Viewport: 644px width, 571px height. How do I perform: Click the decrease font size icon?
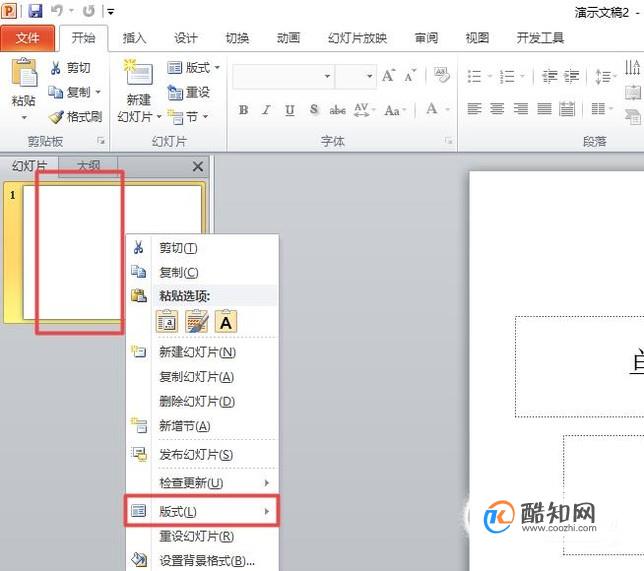tap(409, 76)
